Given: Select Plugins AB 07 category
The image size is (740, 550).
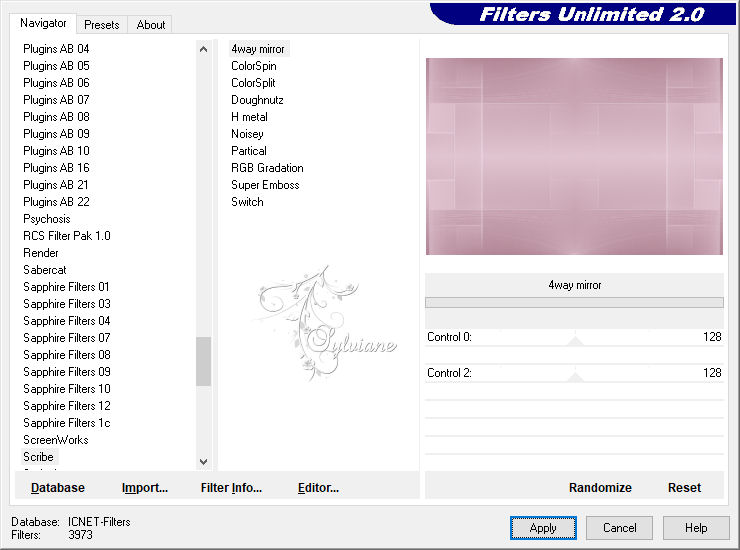Looking at the screenshot, I should click(56, 100).
